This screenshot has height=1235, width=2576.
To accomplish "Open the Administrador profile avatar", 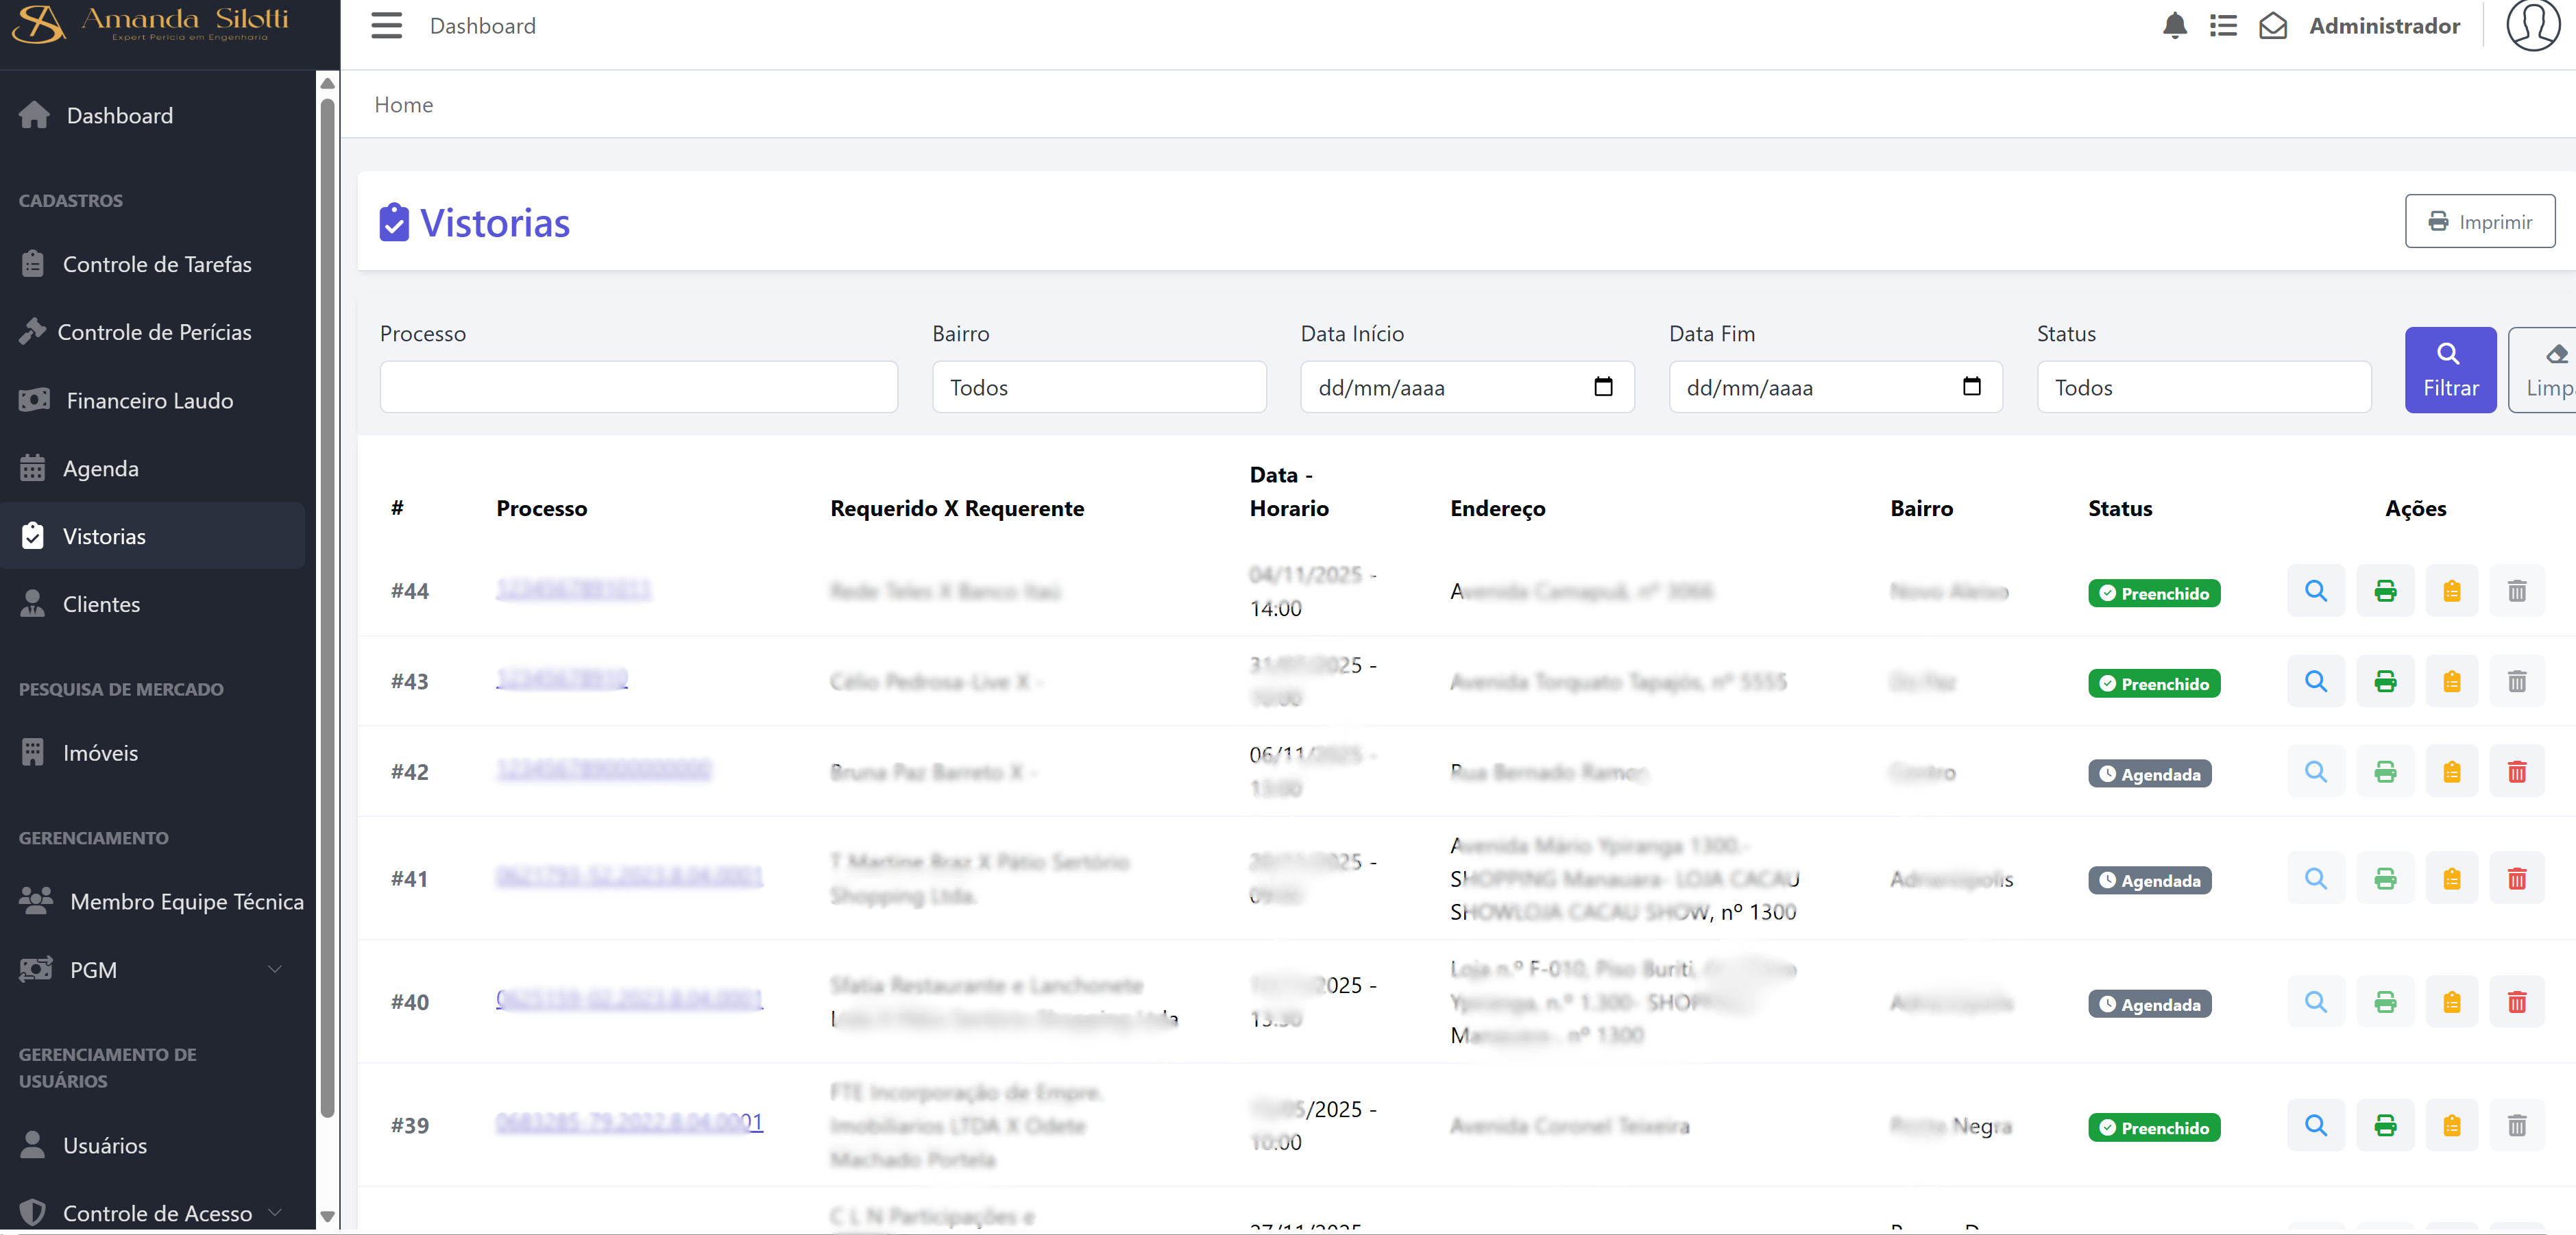I will tap(2532, 26).
